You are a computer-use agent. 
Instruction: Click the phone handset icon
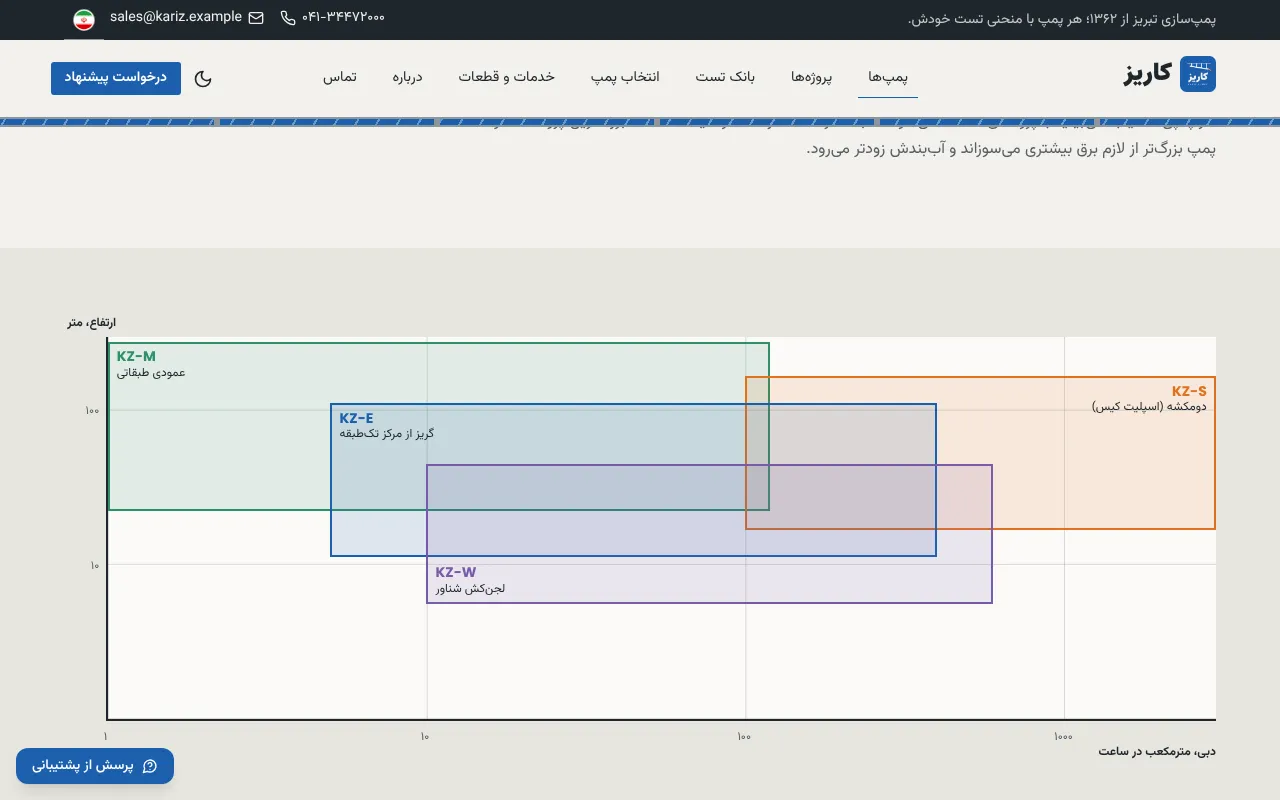tap(288, 18)
